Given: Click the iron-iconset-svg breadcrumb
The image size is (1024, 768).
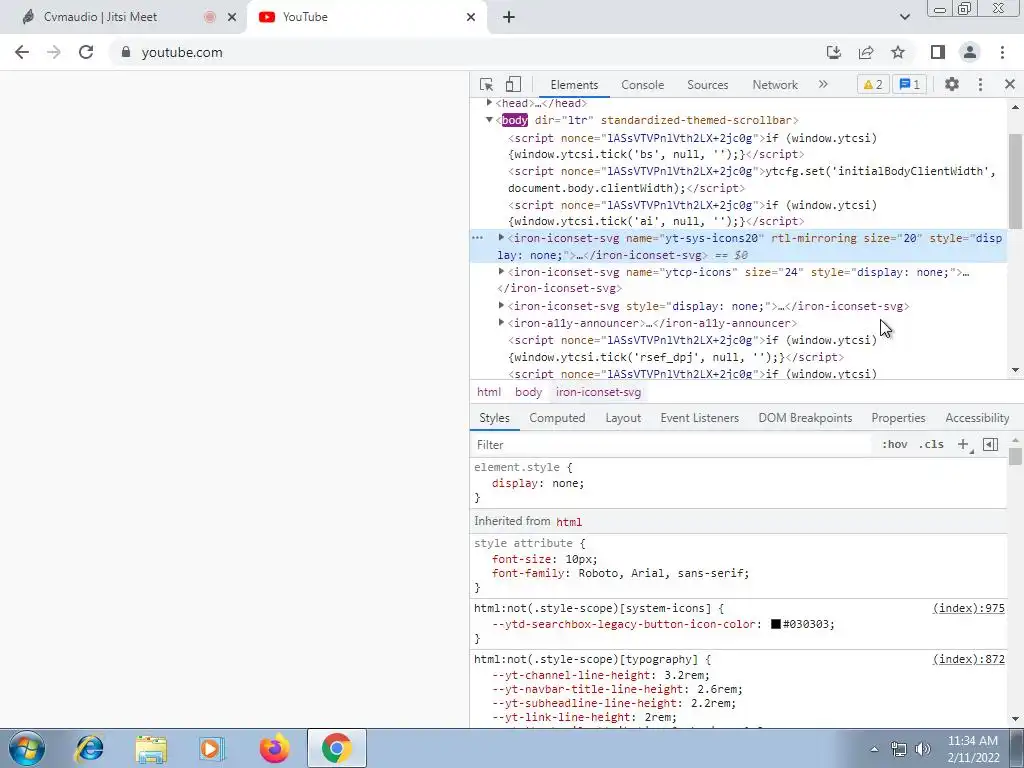Looking at the screenshot, I should coord(598,392).
